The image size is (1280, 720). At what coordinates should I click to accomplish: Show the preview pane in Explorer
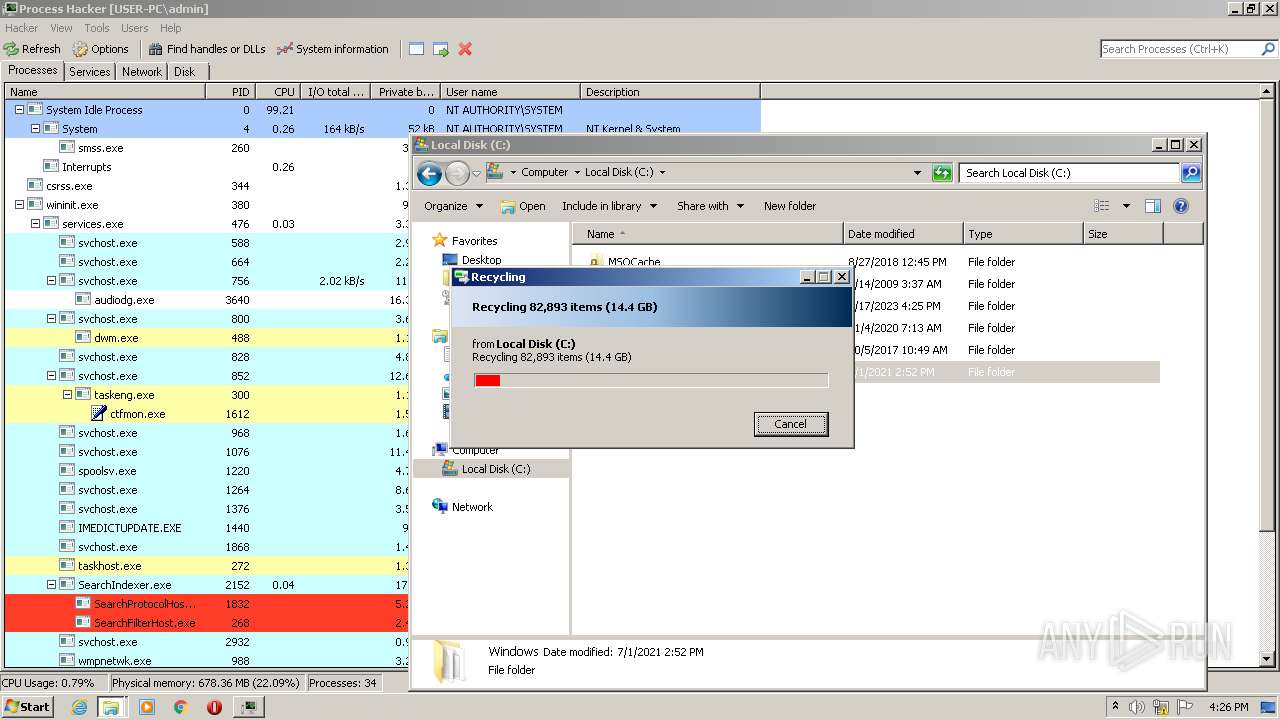pyautogui.click(x=1153, y=206)
